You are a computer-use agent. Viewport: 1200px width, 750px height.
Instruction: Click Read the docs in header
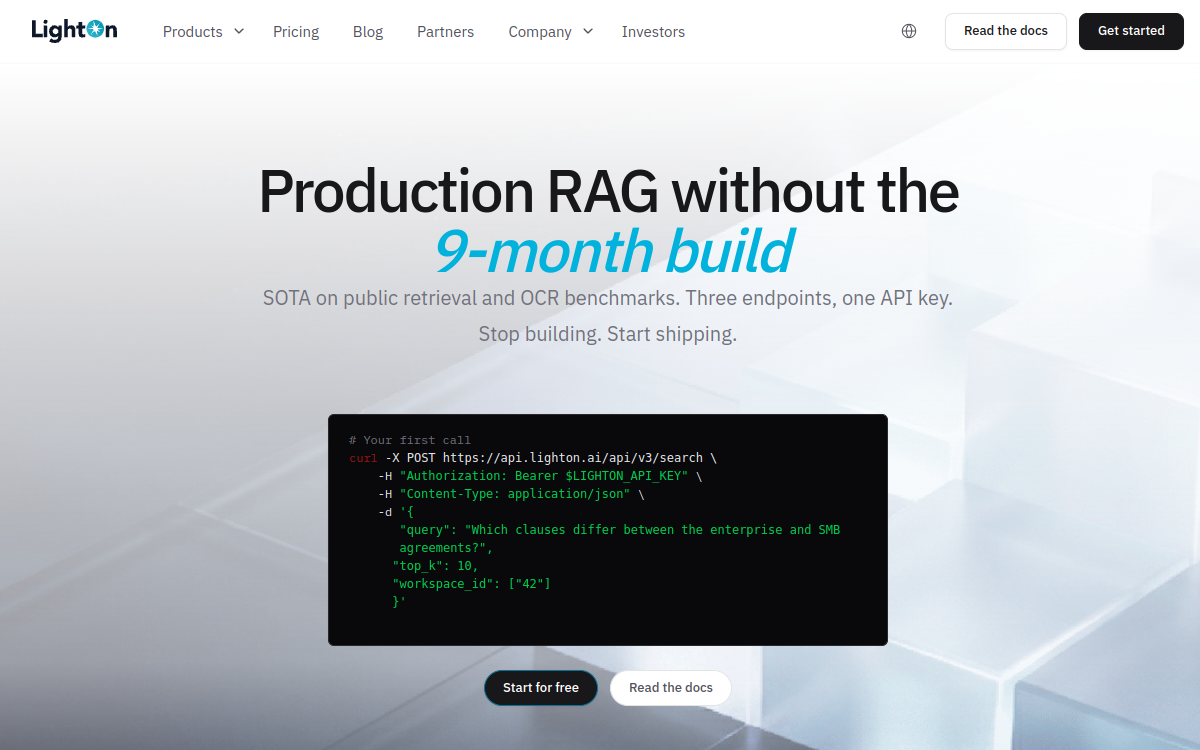click(1006, 31)
